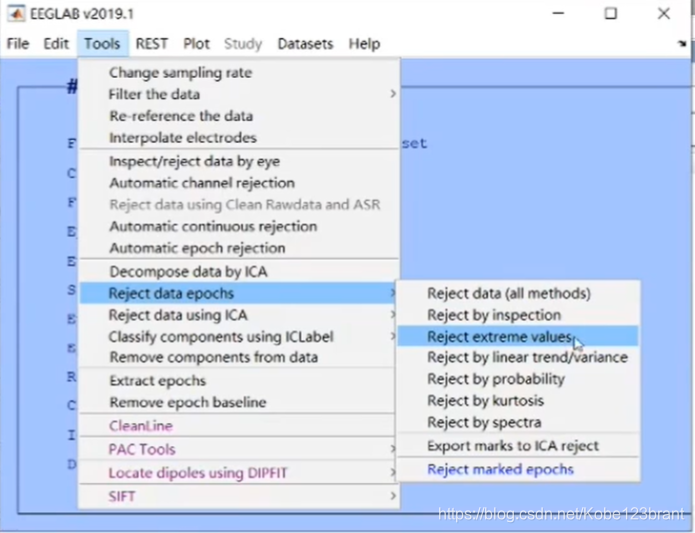
Task: Open the Edit menu
Action: point(56,44)
